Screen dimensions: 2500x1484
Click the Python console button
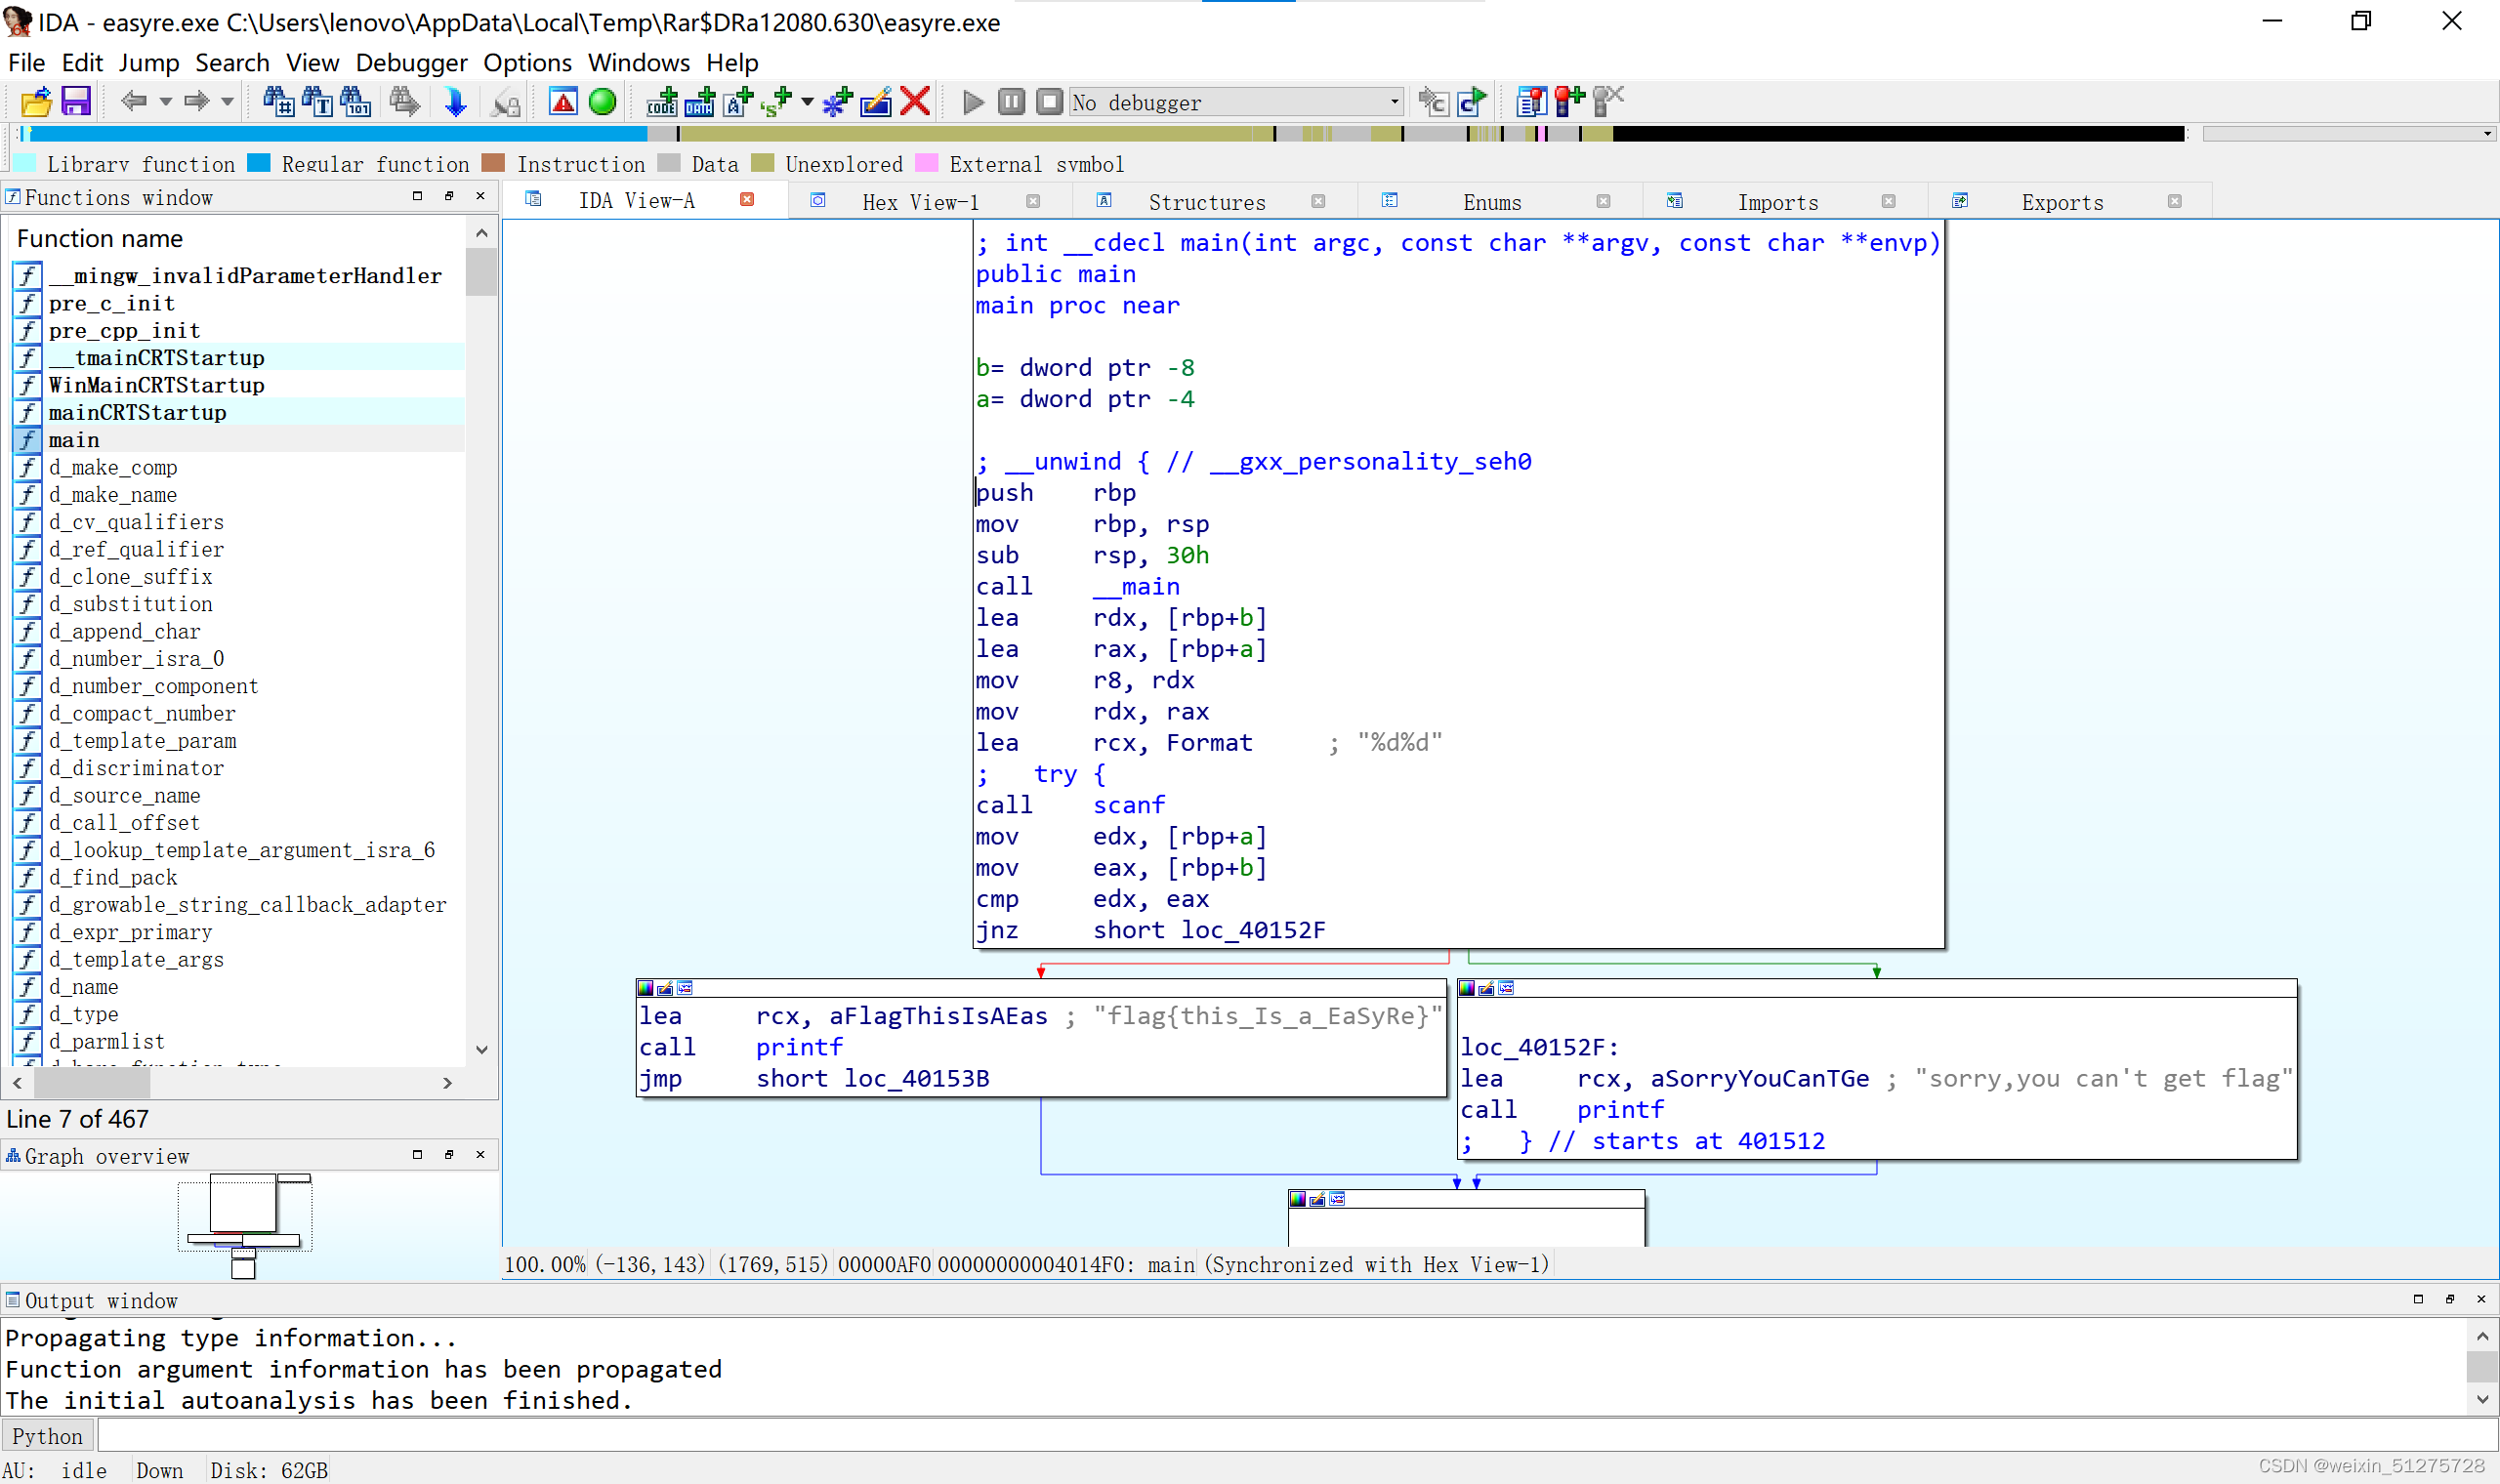coord(47,1437)
